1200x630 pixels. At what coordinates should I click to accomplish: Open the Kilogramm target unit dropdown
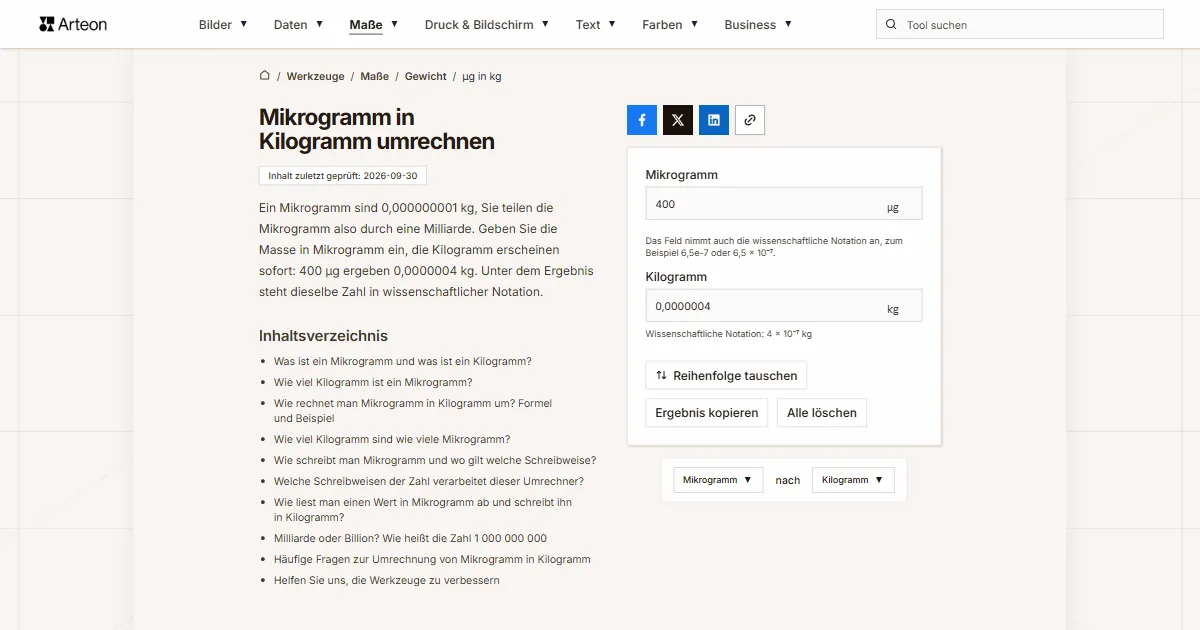[x=853, y=480]
